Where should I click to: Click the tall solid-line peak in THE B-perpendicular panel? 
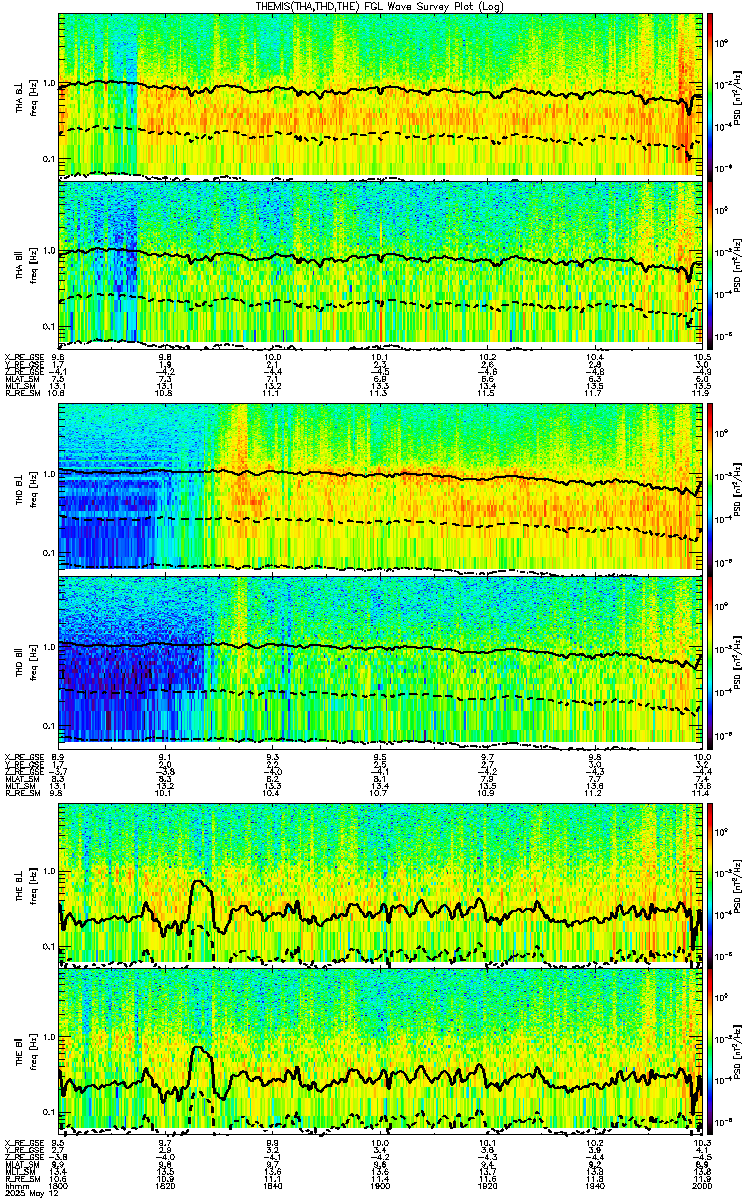201,883
